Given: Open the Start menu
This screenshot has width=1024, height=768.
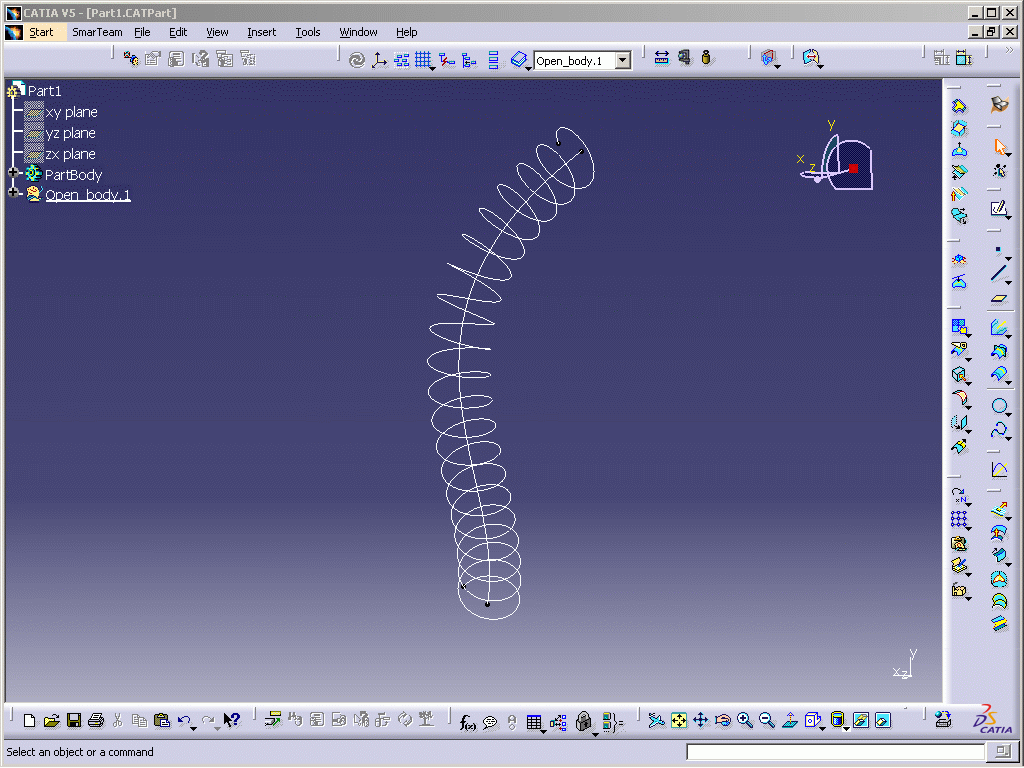Looking at the screenshot, I should (41, 32).
